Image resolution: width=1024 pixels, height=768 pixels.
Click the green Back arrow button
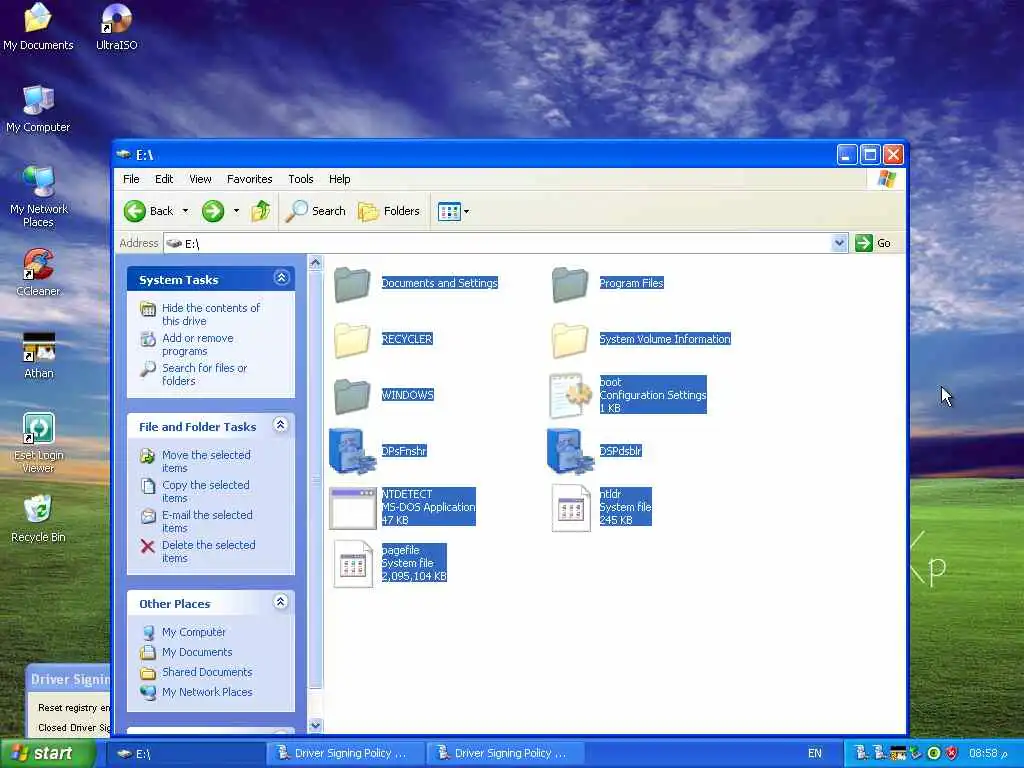135,211
